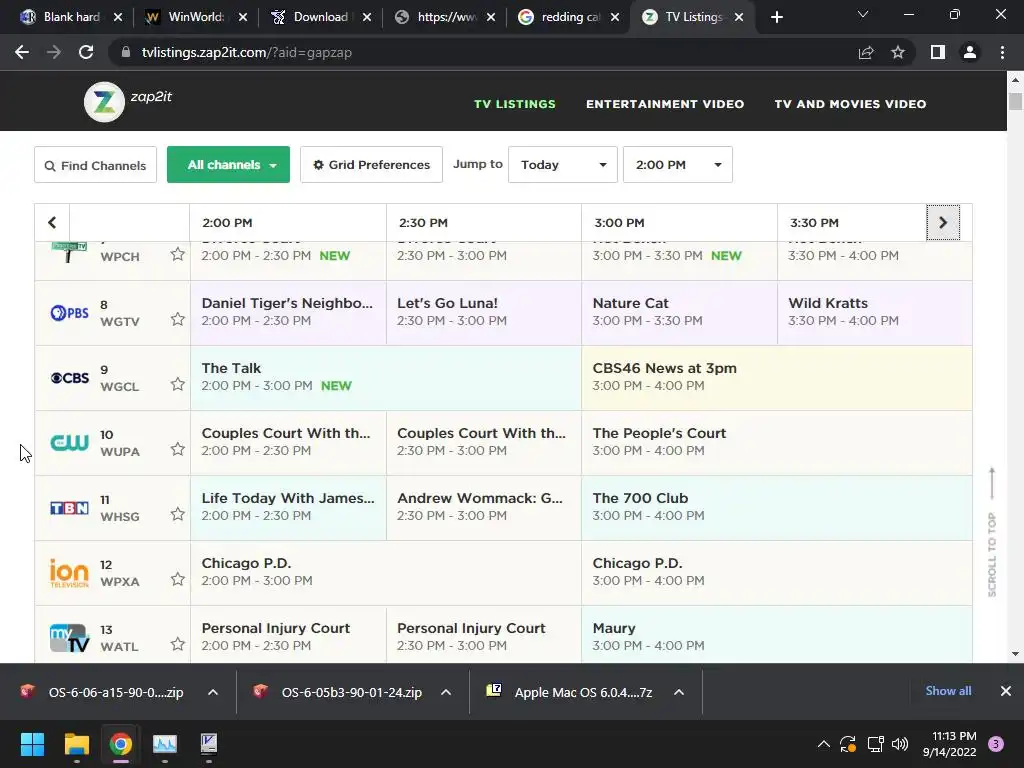This screenshot has width=1024, height=768.
Task: Open CBS46 News at 3pm listing
Action: point(776,377)
